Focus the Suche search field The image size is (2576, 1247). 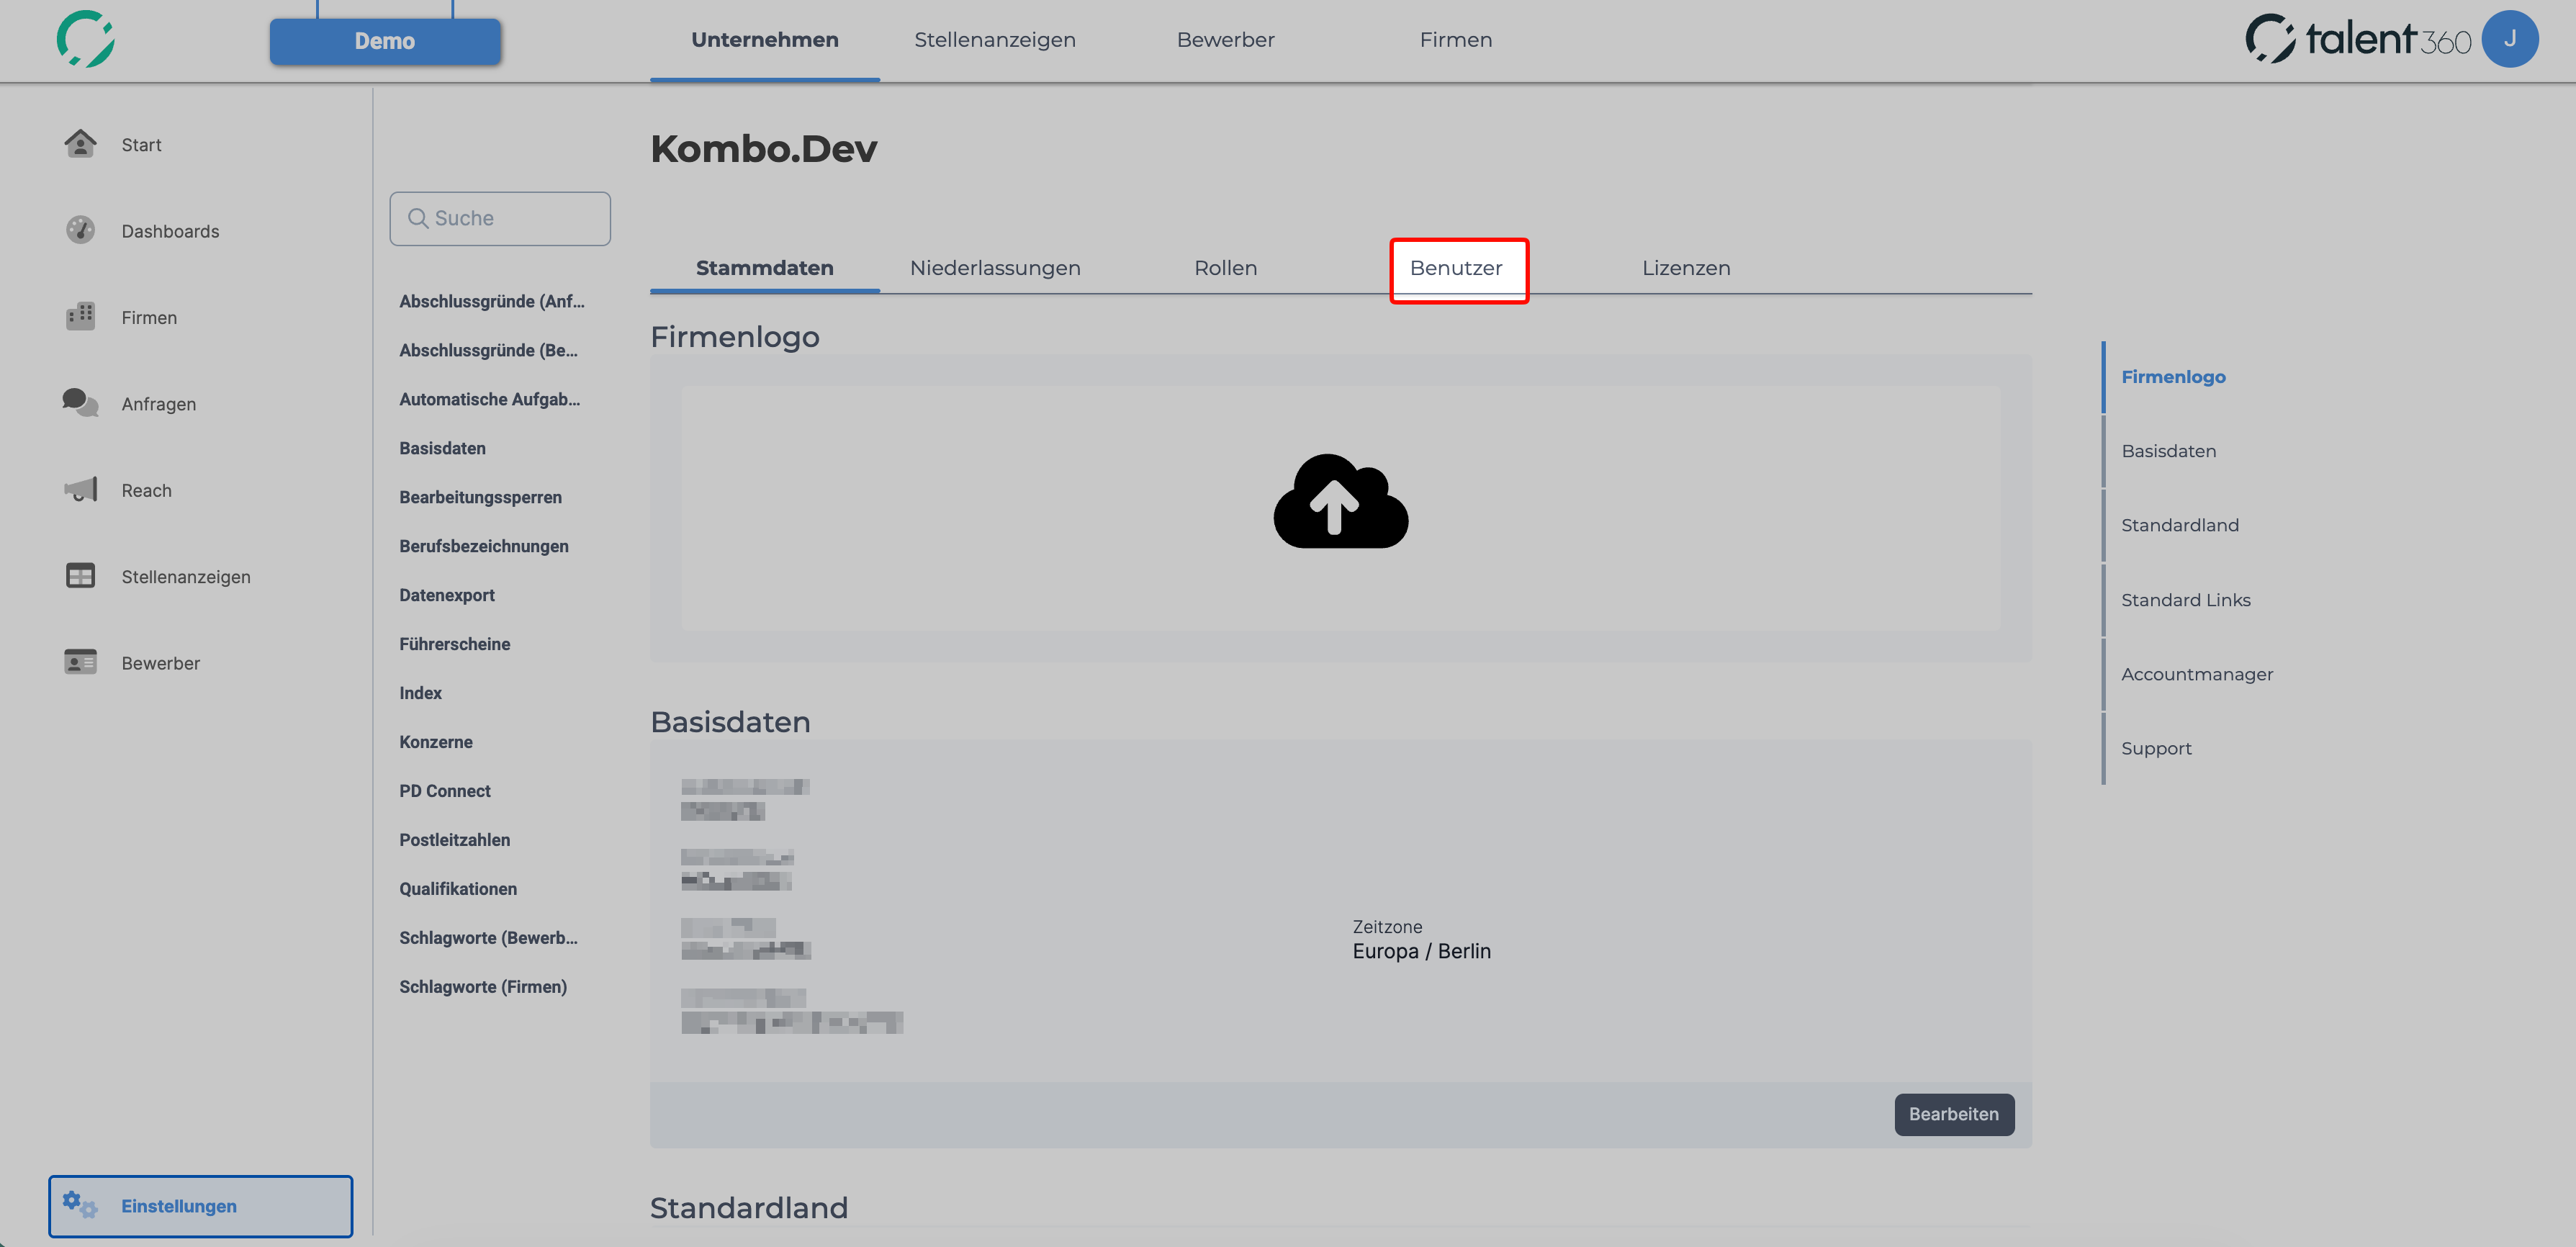(500, 218)
